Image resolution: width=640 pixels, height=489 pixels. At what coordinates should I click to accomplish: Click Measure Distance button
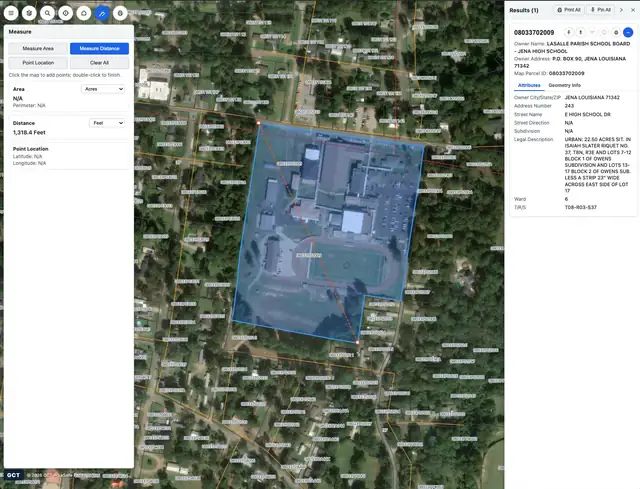point(100,49)
